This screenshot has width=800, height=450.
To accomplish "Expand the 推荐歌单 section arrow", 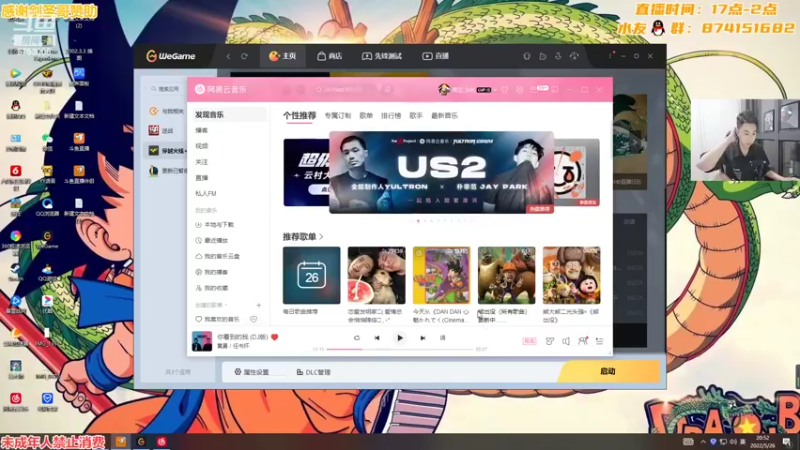I will [x=321, y=237].
